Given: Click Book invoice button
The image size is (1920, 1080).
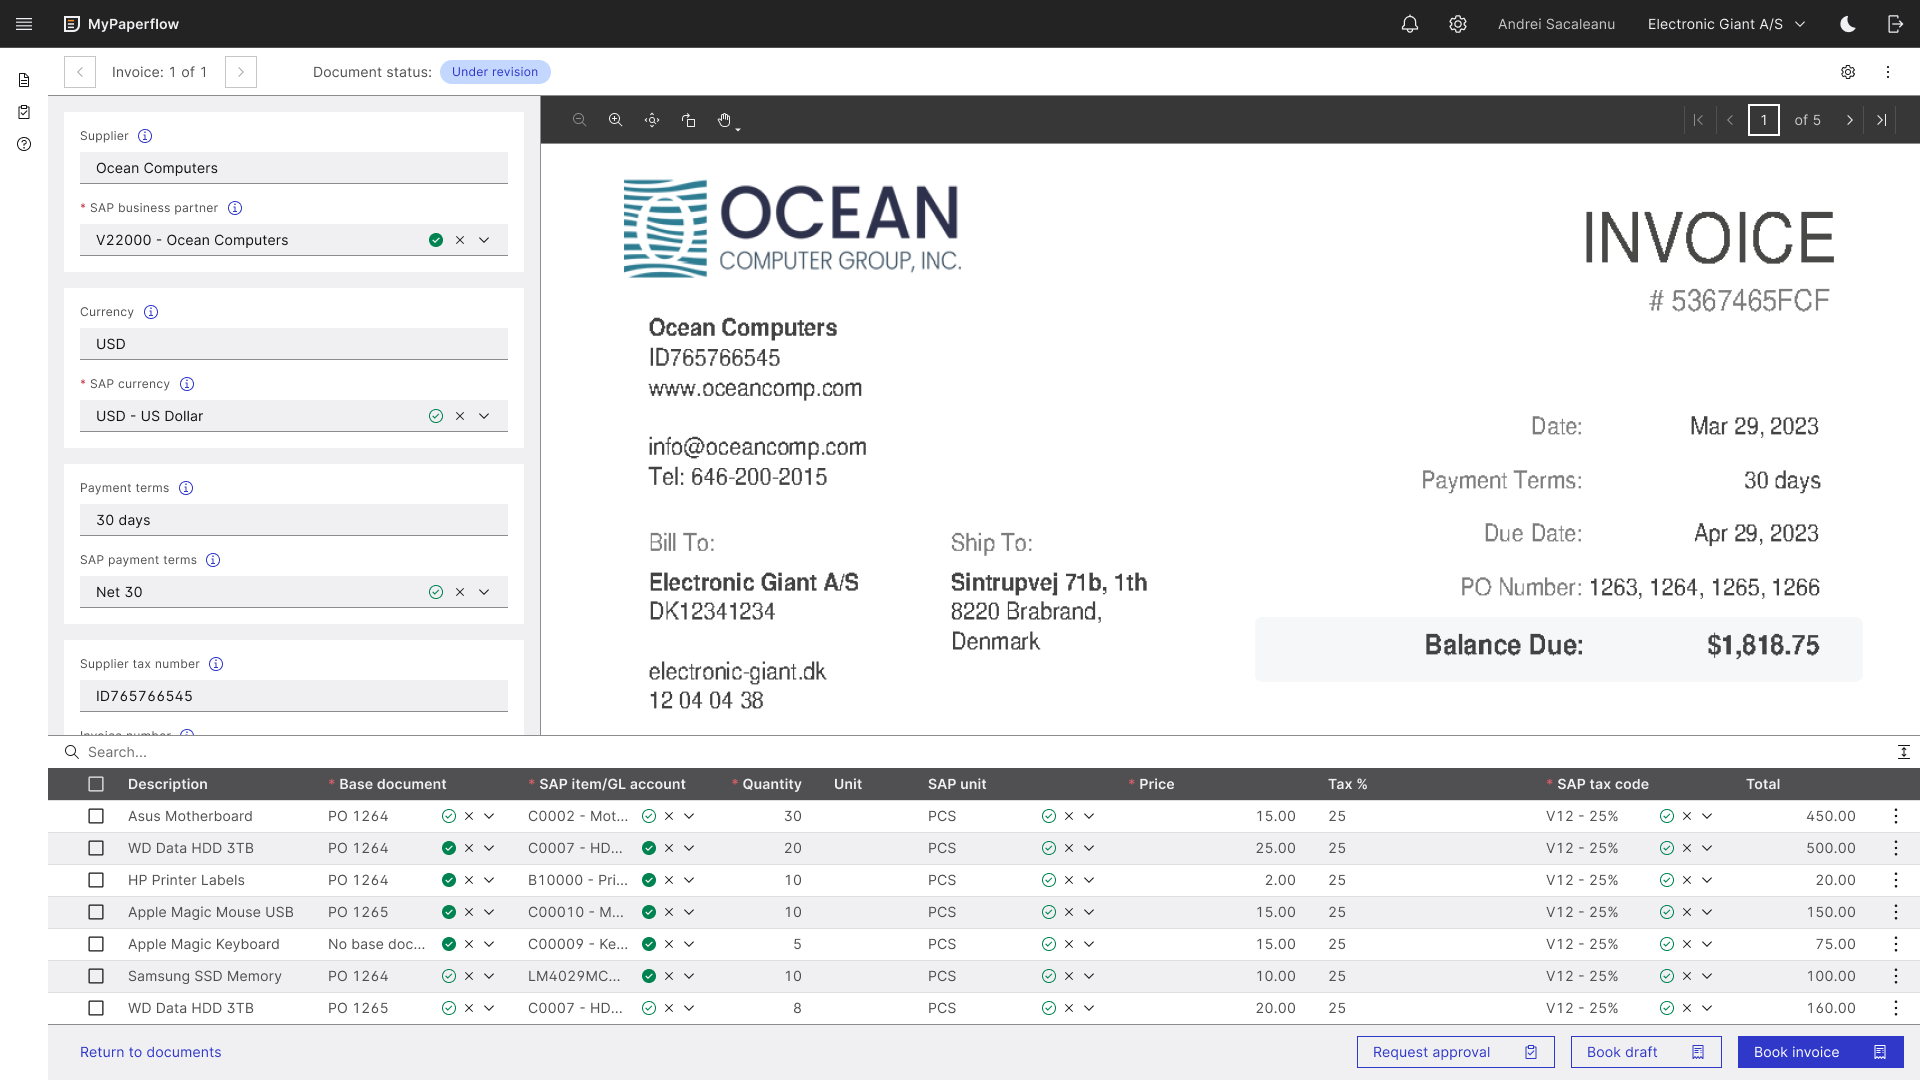Looking at the screenshot, I should point(1820,1052).
